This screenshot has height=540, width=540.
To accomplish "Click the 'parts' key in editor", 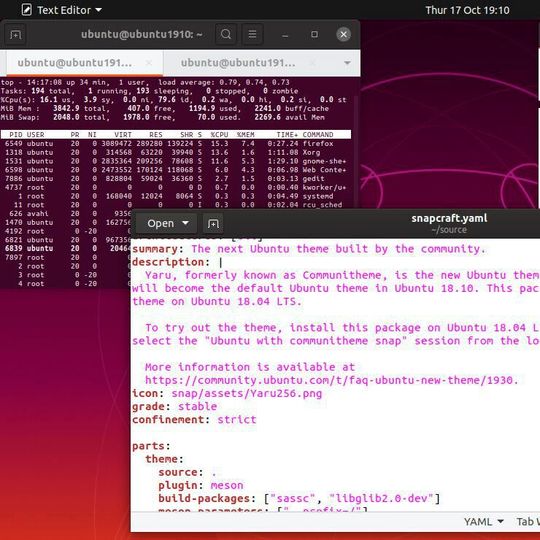I will pyautogui.click(x=148, y=446).
